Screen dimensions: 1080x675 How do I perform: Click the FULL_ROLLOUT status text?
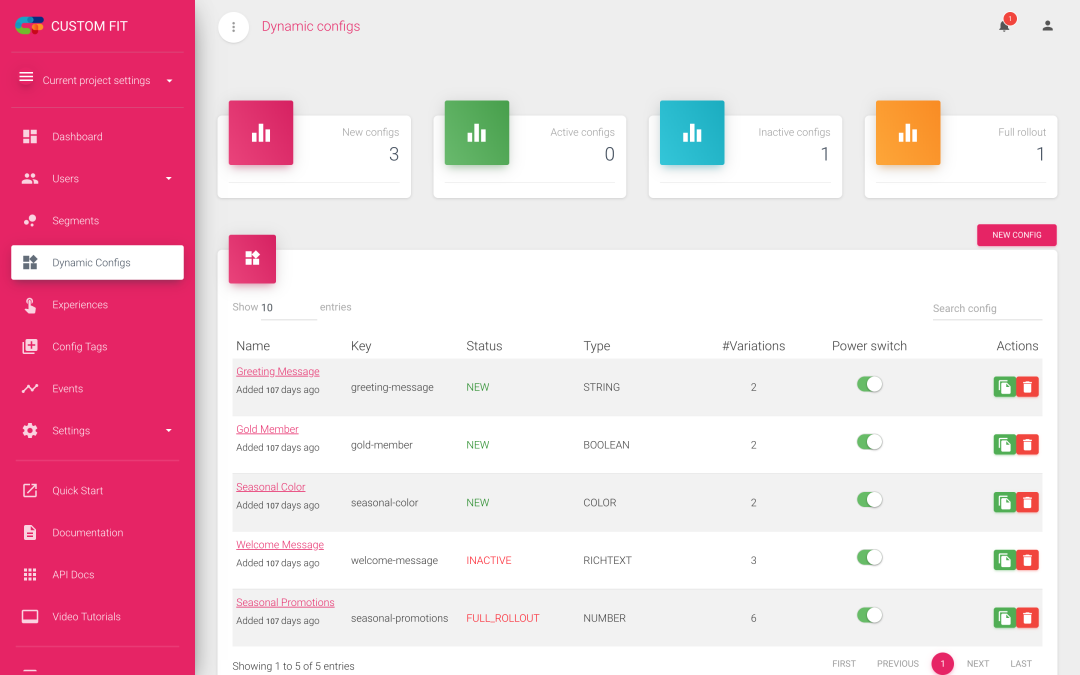click(x=503, y=619)
